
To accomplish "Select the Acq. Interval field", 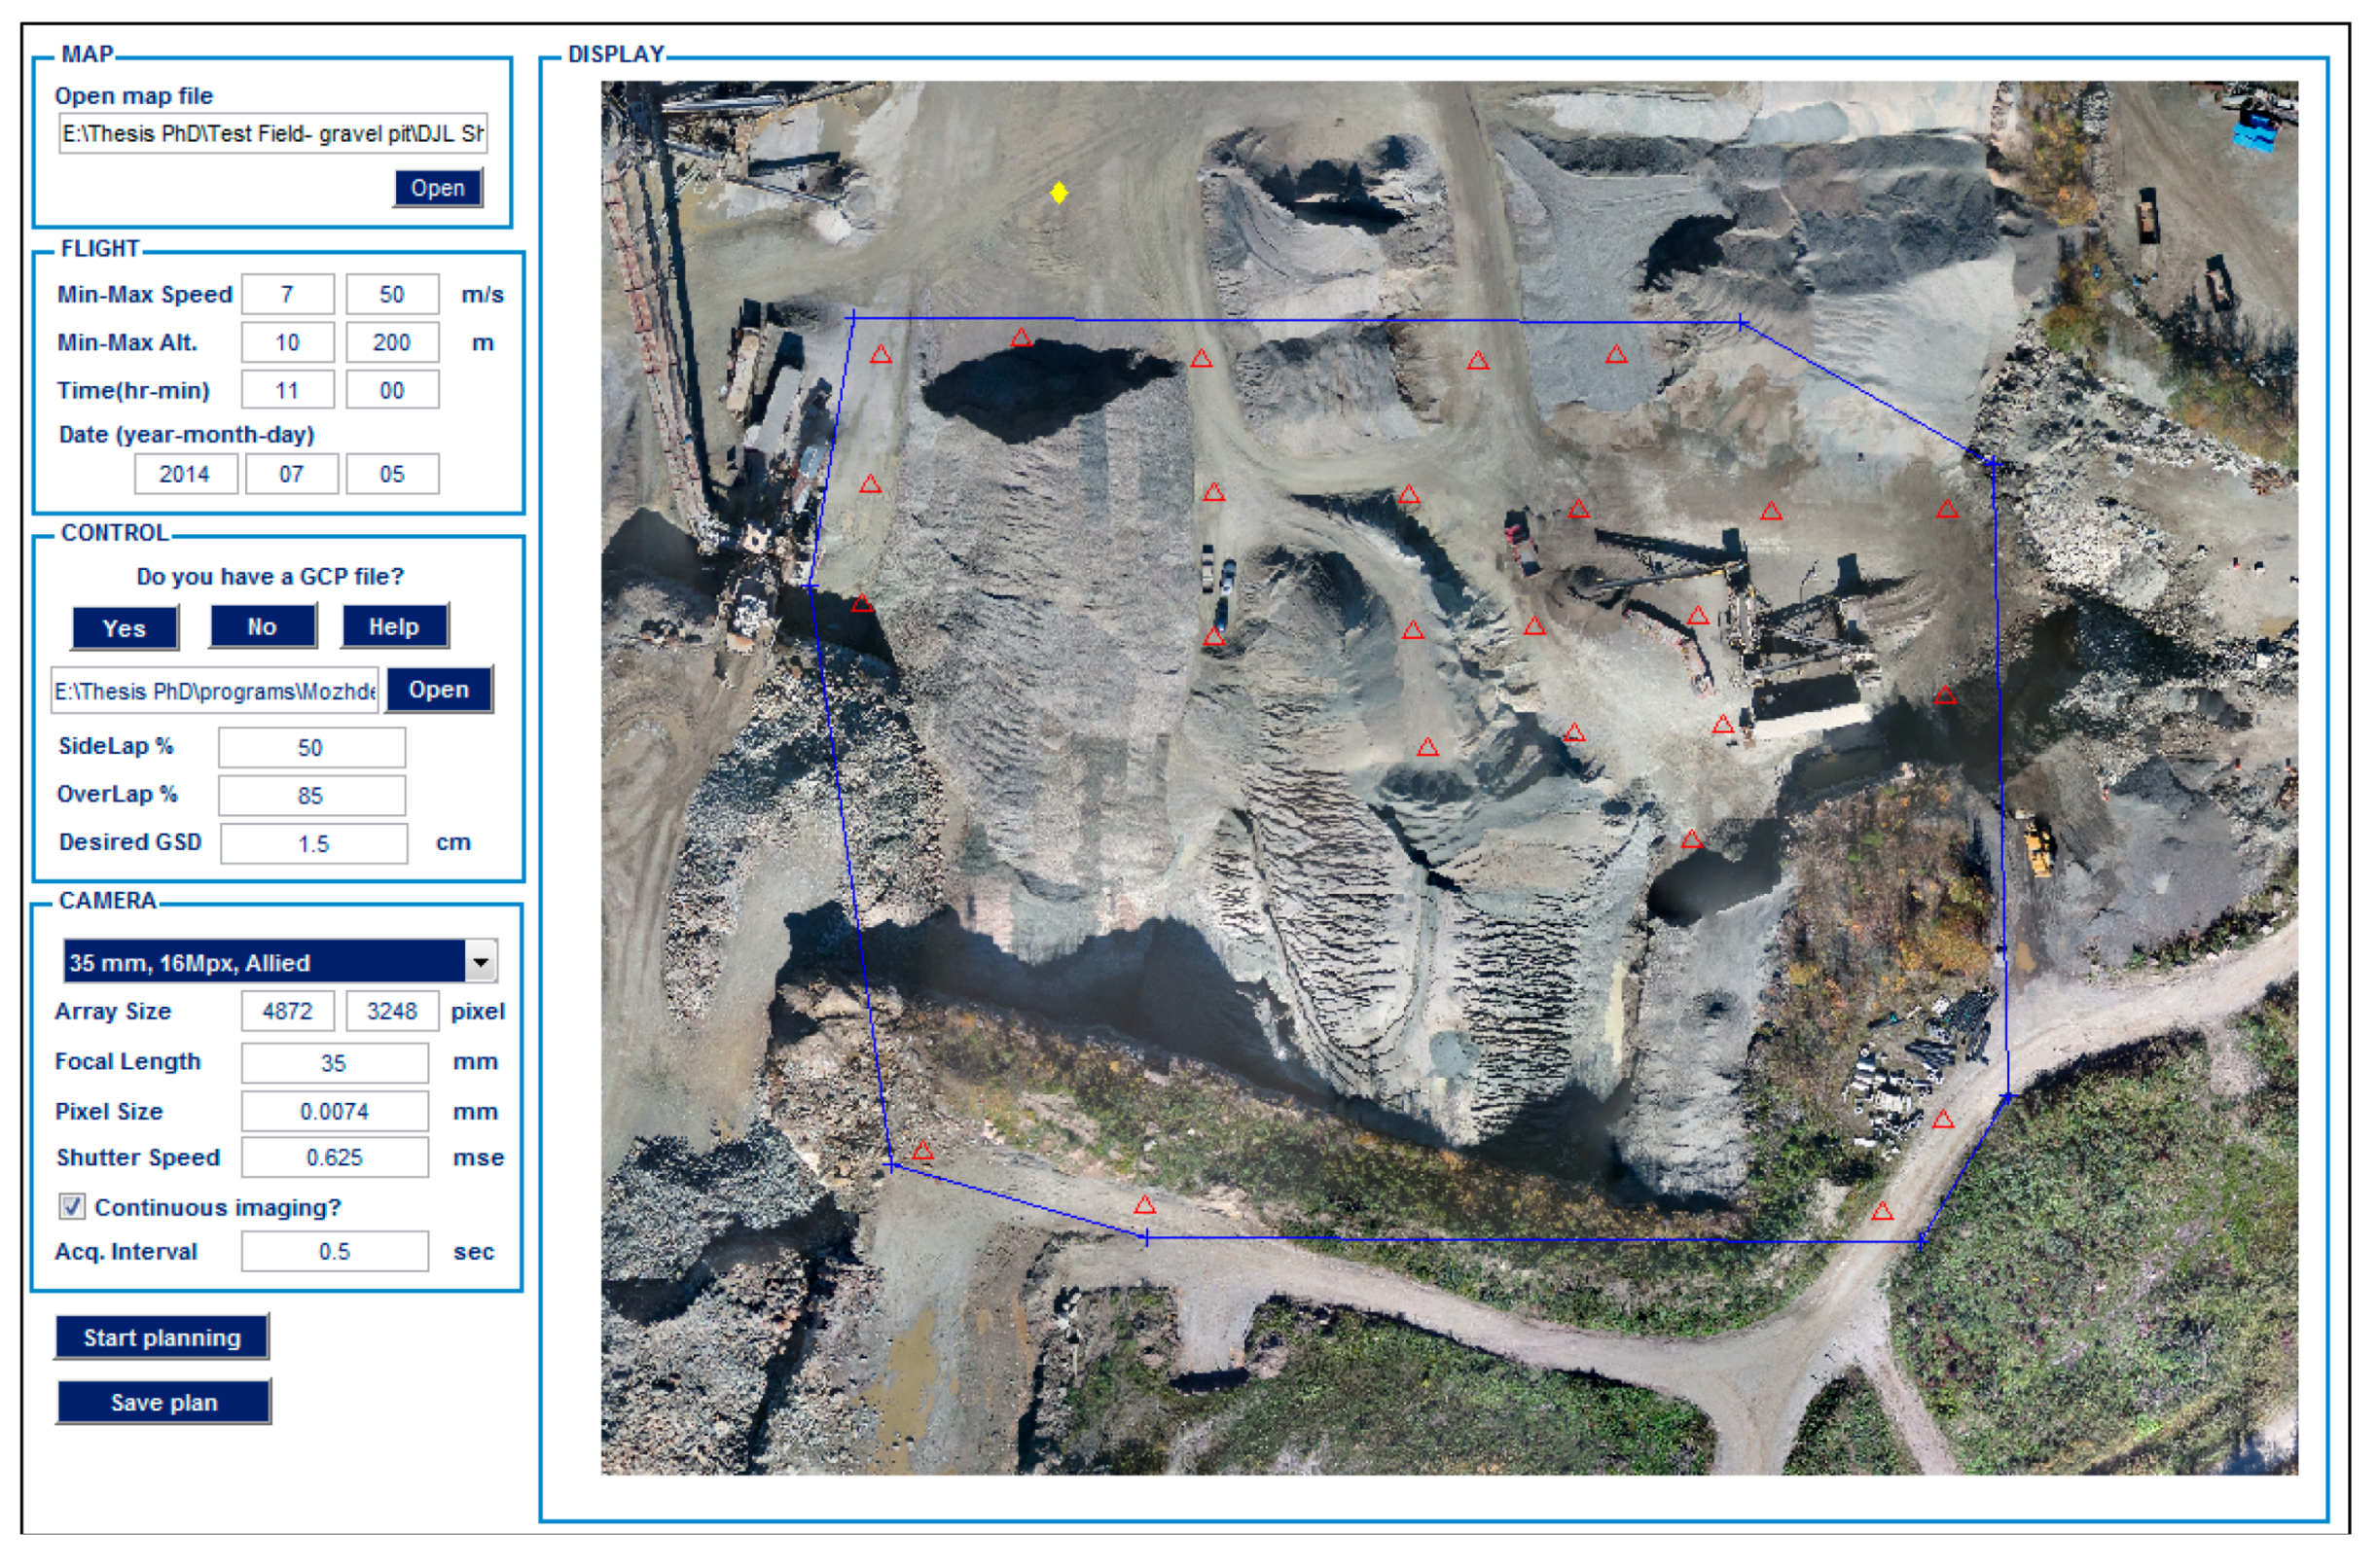I will pyautogui.click(x=334, y=1252).
